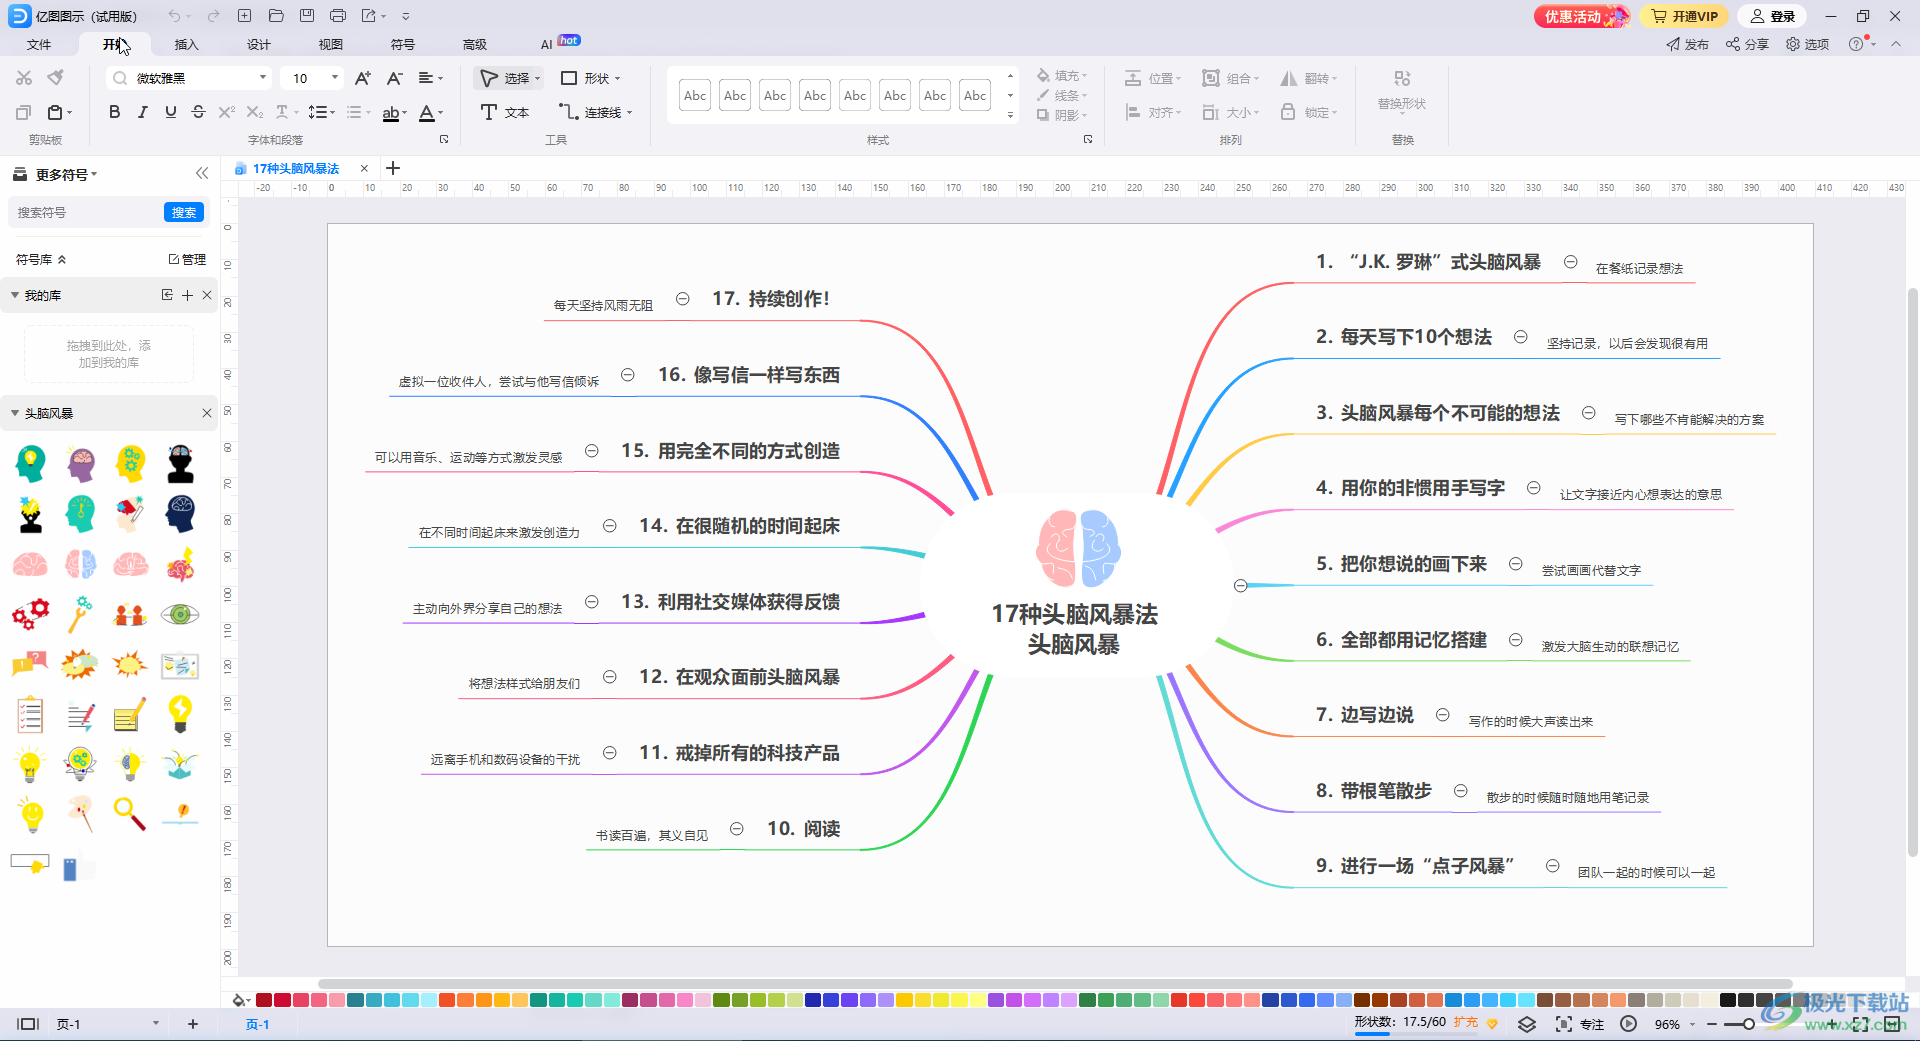Collapse the 我的库 section
The width and height of the screenshot is (1920, 1041).
coord(15,295)
